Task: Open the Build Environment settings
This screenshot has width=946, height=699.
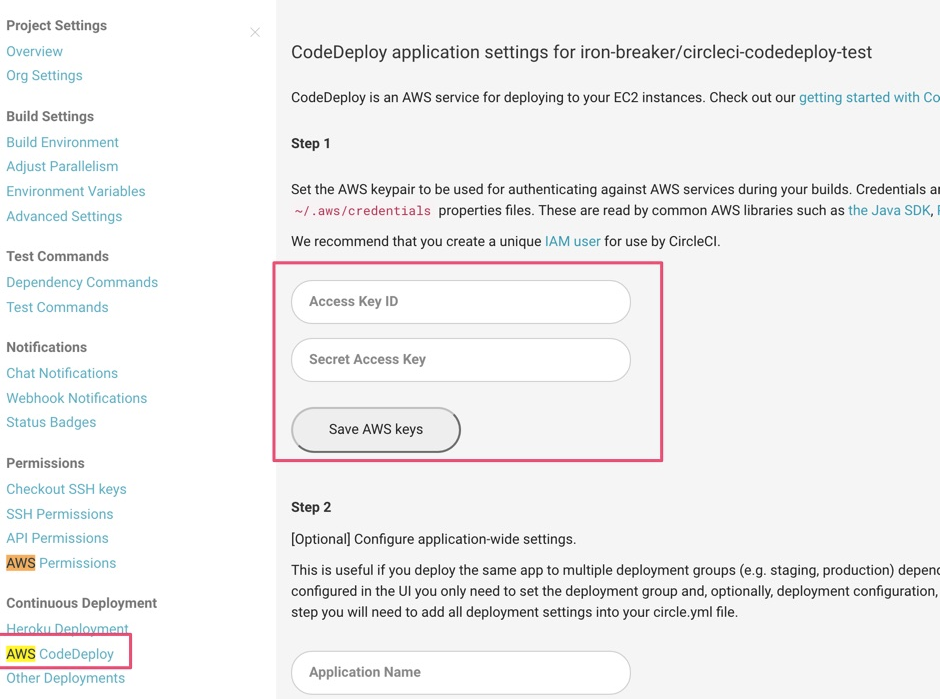Action: [x=62, y=142]
